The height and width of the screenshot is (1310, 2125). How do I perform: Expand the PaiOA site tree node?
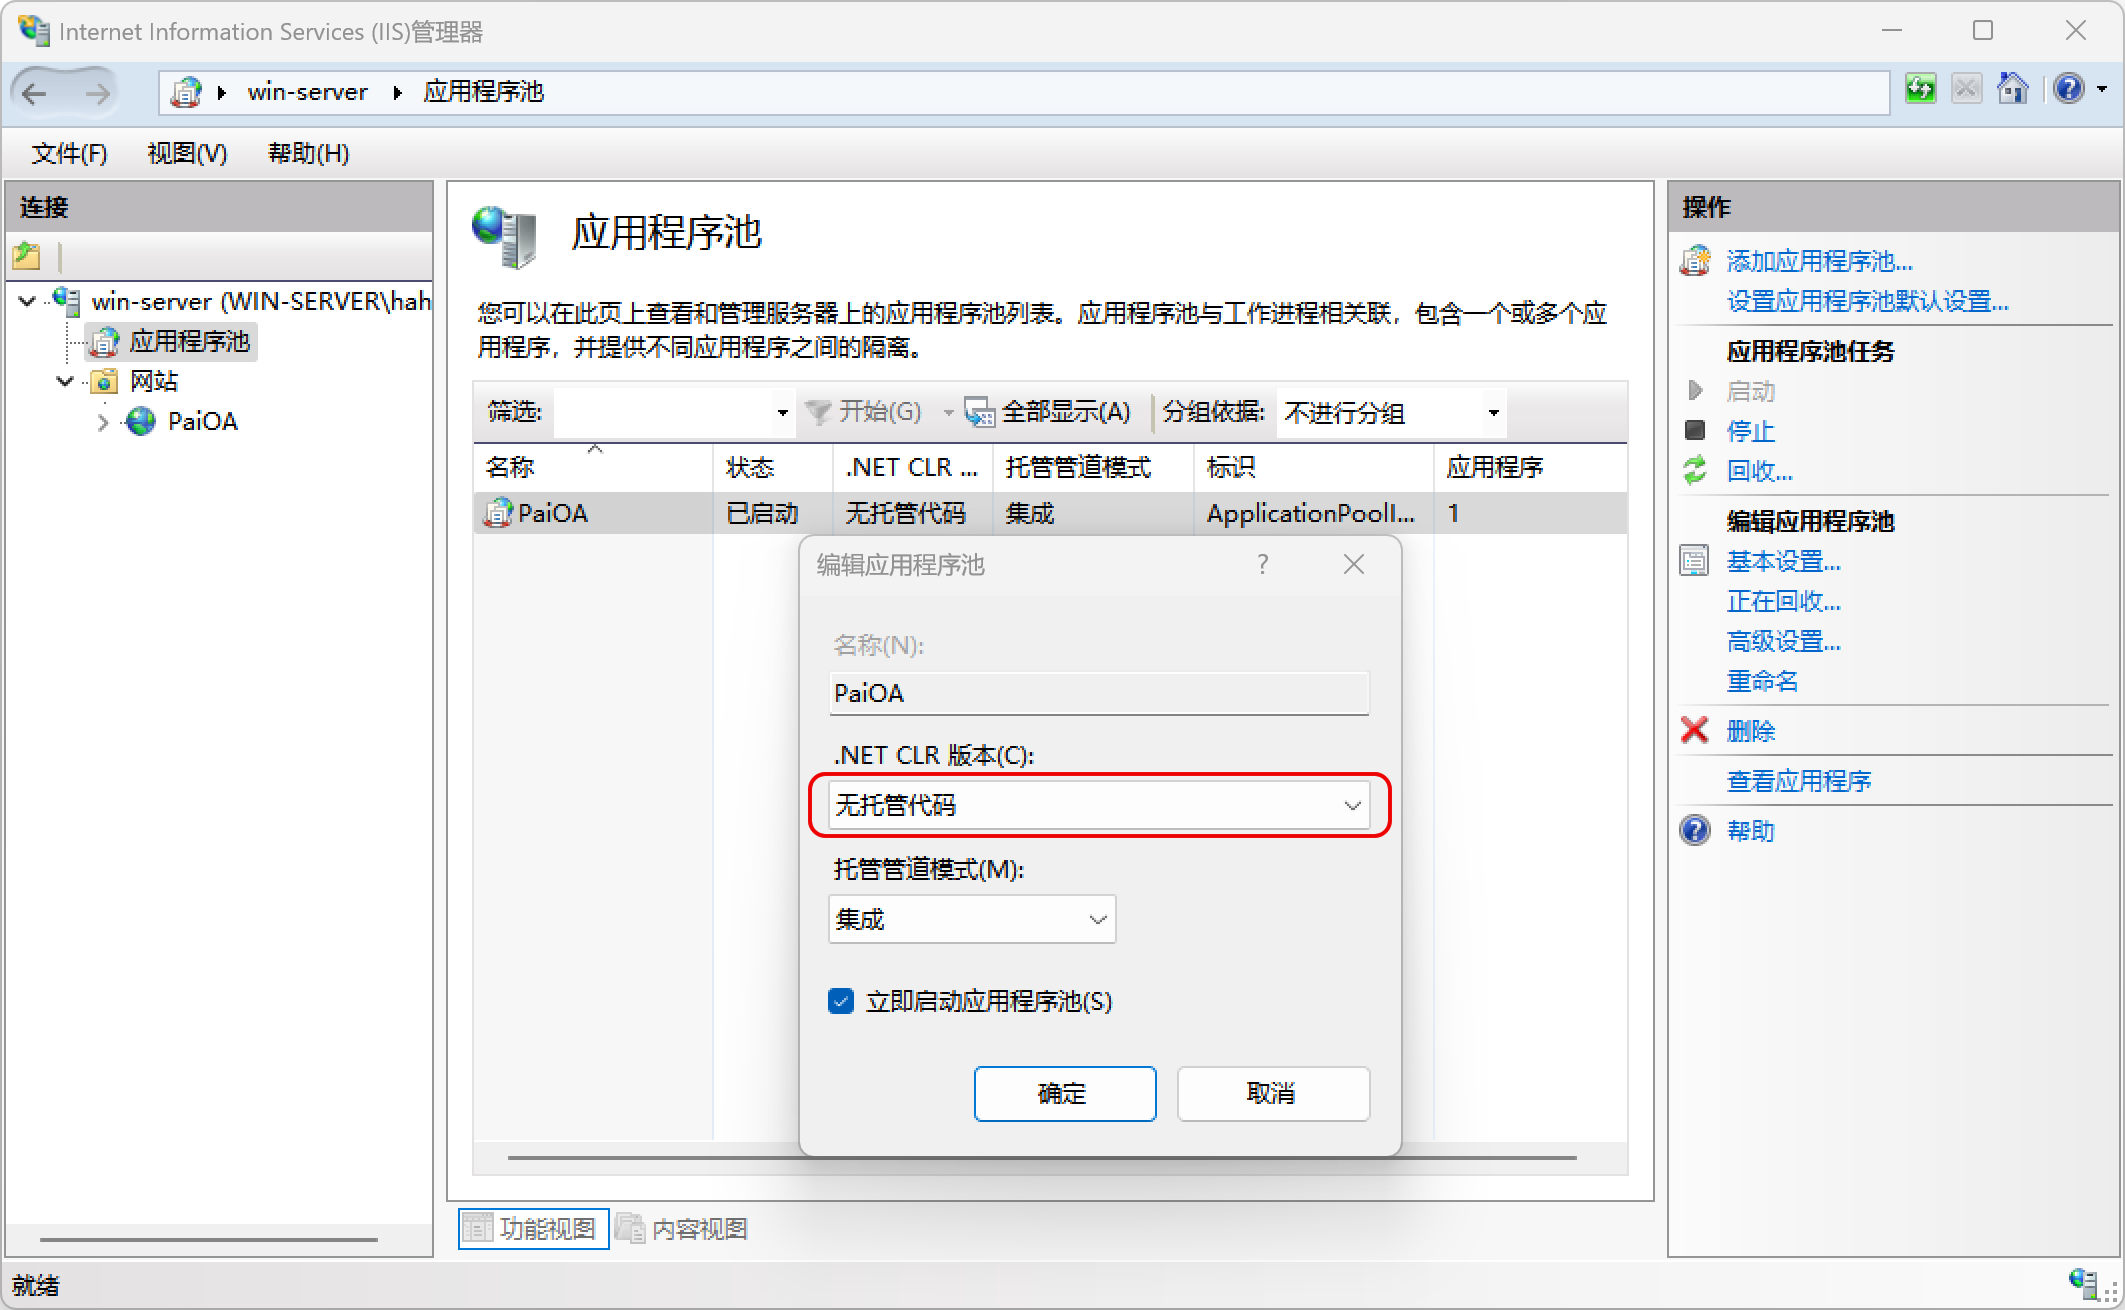[x=103, y=422]
